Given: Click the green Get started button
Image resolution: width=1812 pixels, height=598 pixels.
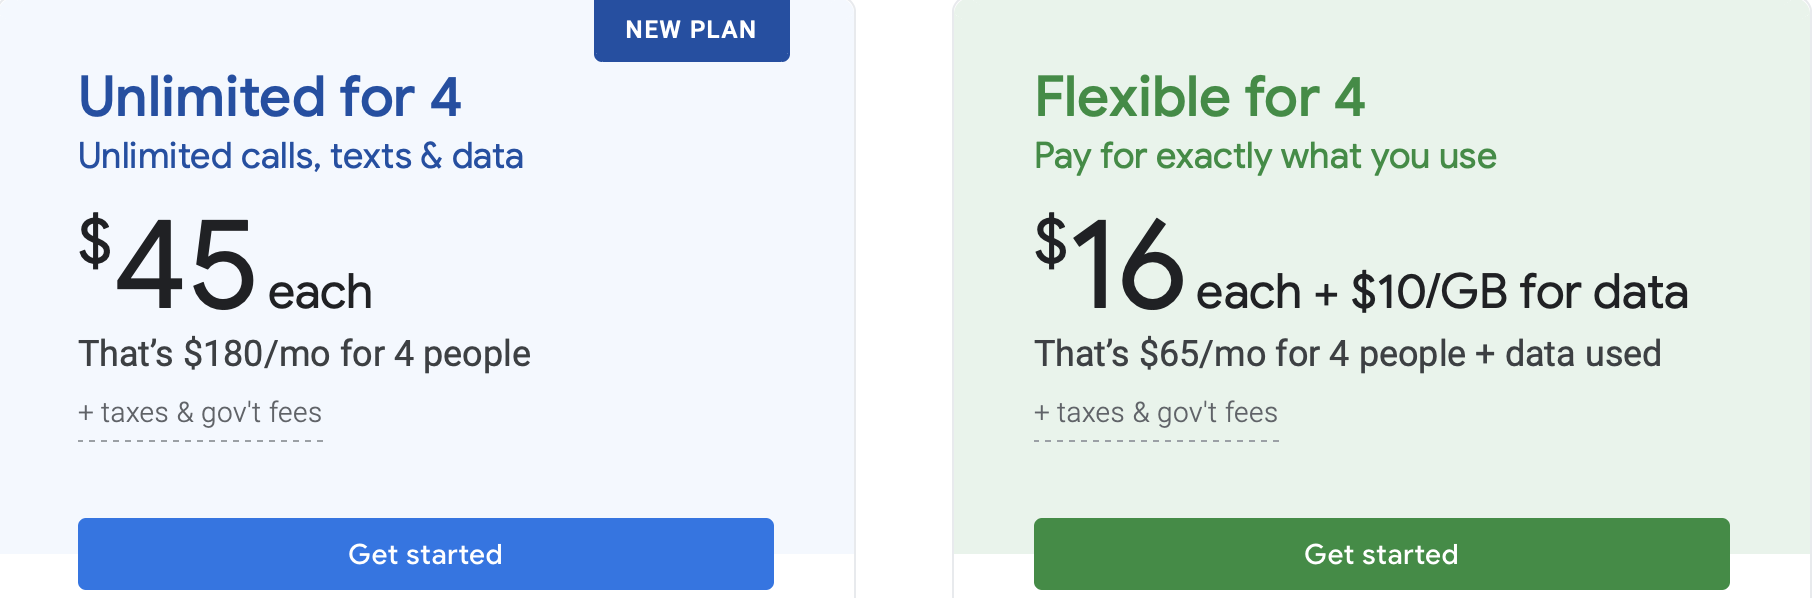Looking at the screenshot, I should (x=1382, y=554).
